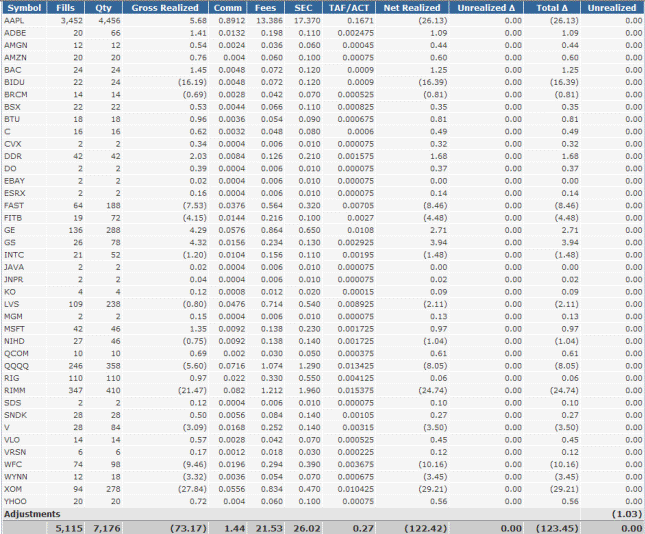The height and width of the screenshot is (534, 645).
Task: Click total delta value (123.45)
Action: click(x=557, y=528)
